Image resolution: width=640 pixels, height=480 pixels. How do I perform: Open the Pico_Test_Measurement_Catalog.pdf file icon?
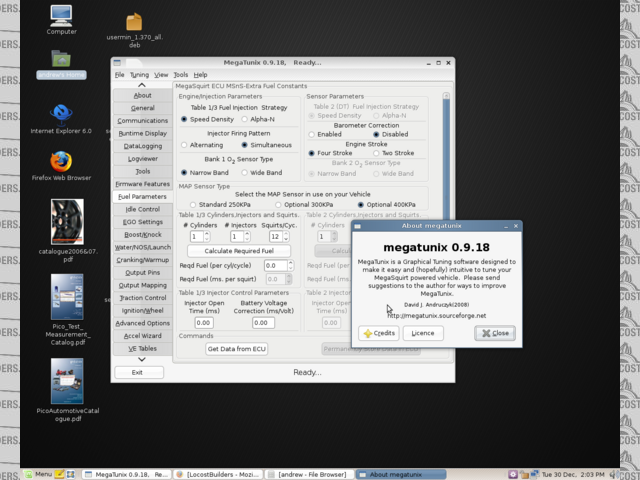[x=67, y=296]
